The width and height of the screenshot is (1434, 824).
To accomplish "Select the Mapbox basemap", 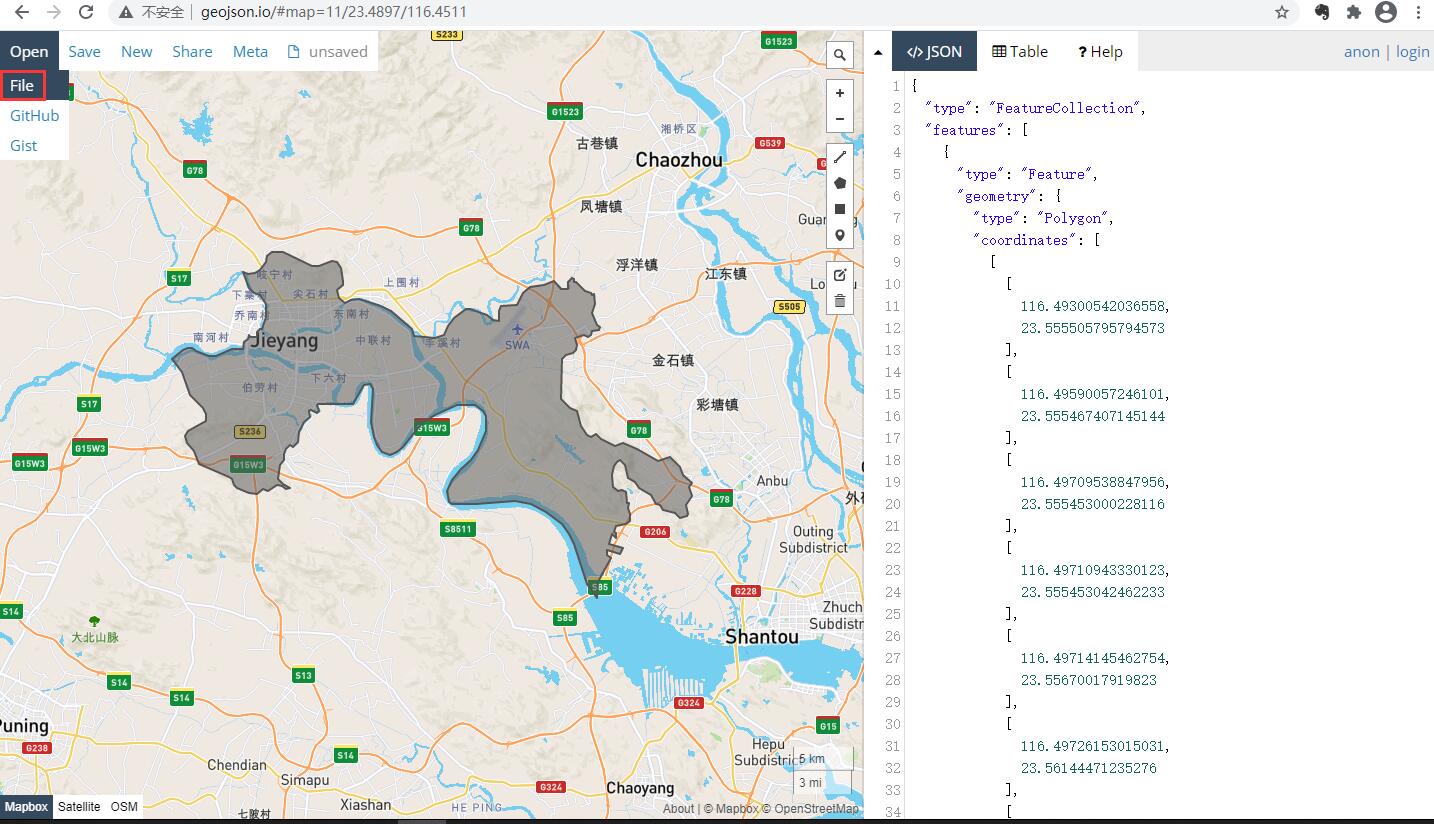I will pyautogui.click(x=26, y=807).
